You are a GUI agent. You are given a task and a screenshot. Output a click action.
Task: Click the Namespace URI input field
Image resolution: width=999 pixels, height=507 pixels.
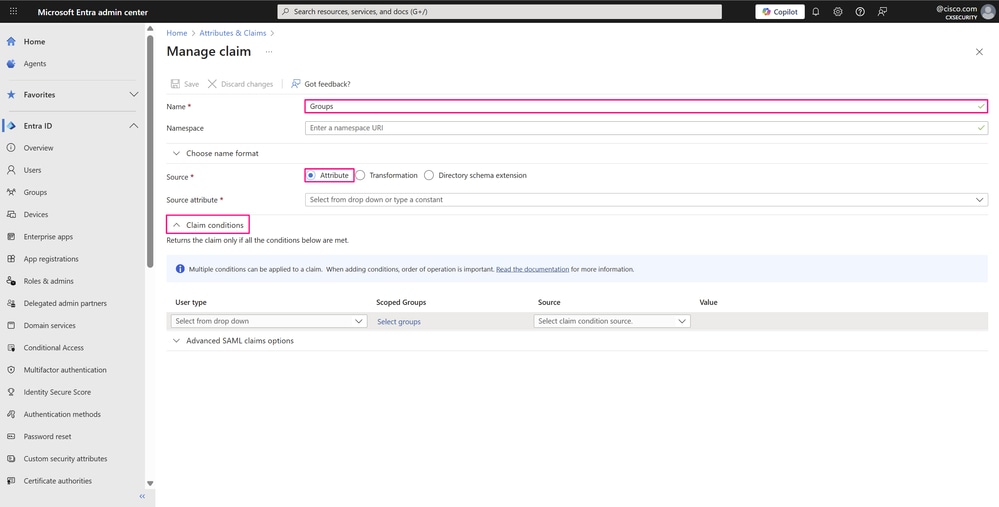(646, 128)
